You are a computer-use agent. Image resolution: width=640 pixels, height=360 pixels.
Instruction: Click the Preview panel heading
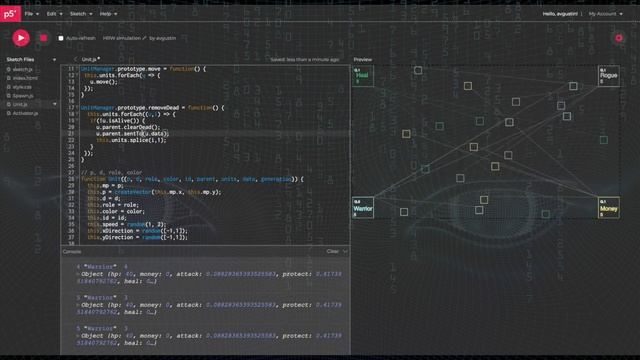[x=362, y=60]
